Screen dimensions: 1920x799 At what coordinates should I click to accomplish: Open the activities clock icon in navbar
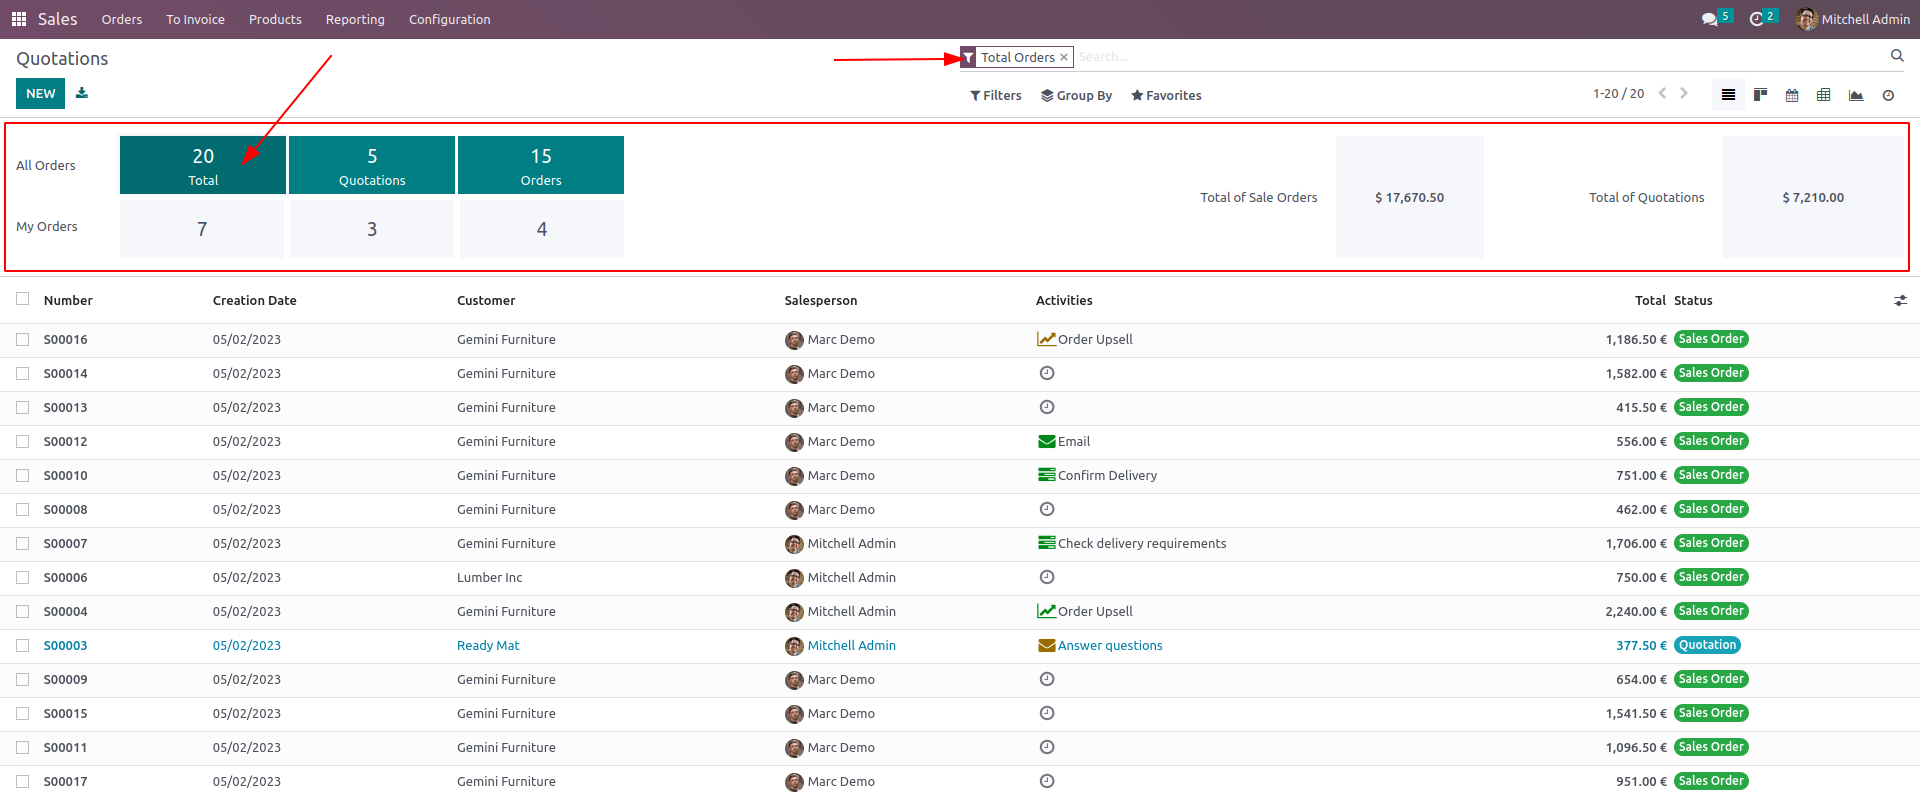[x=1756, y=19]
